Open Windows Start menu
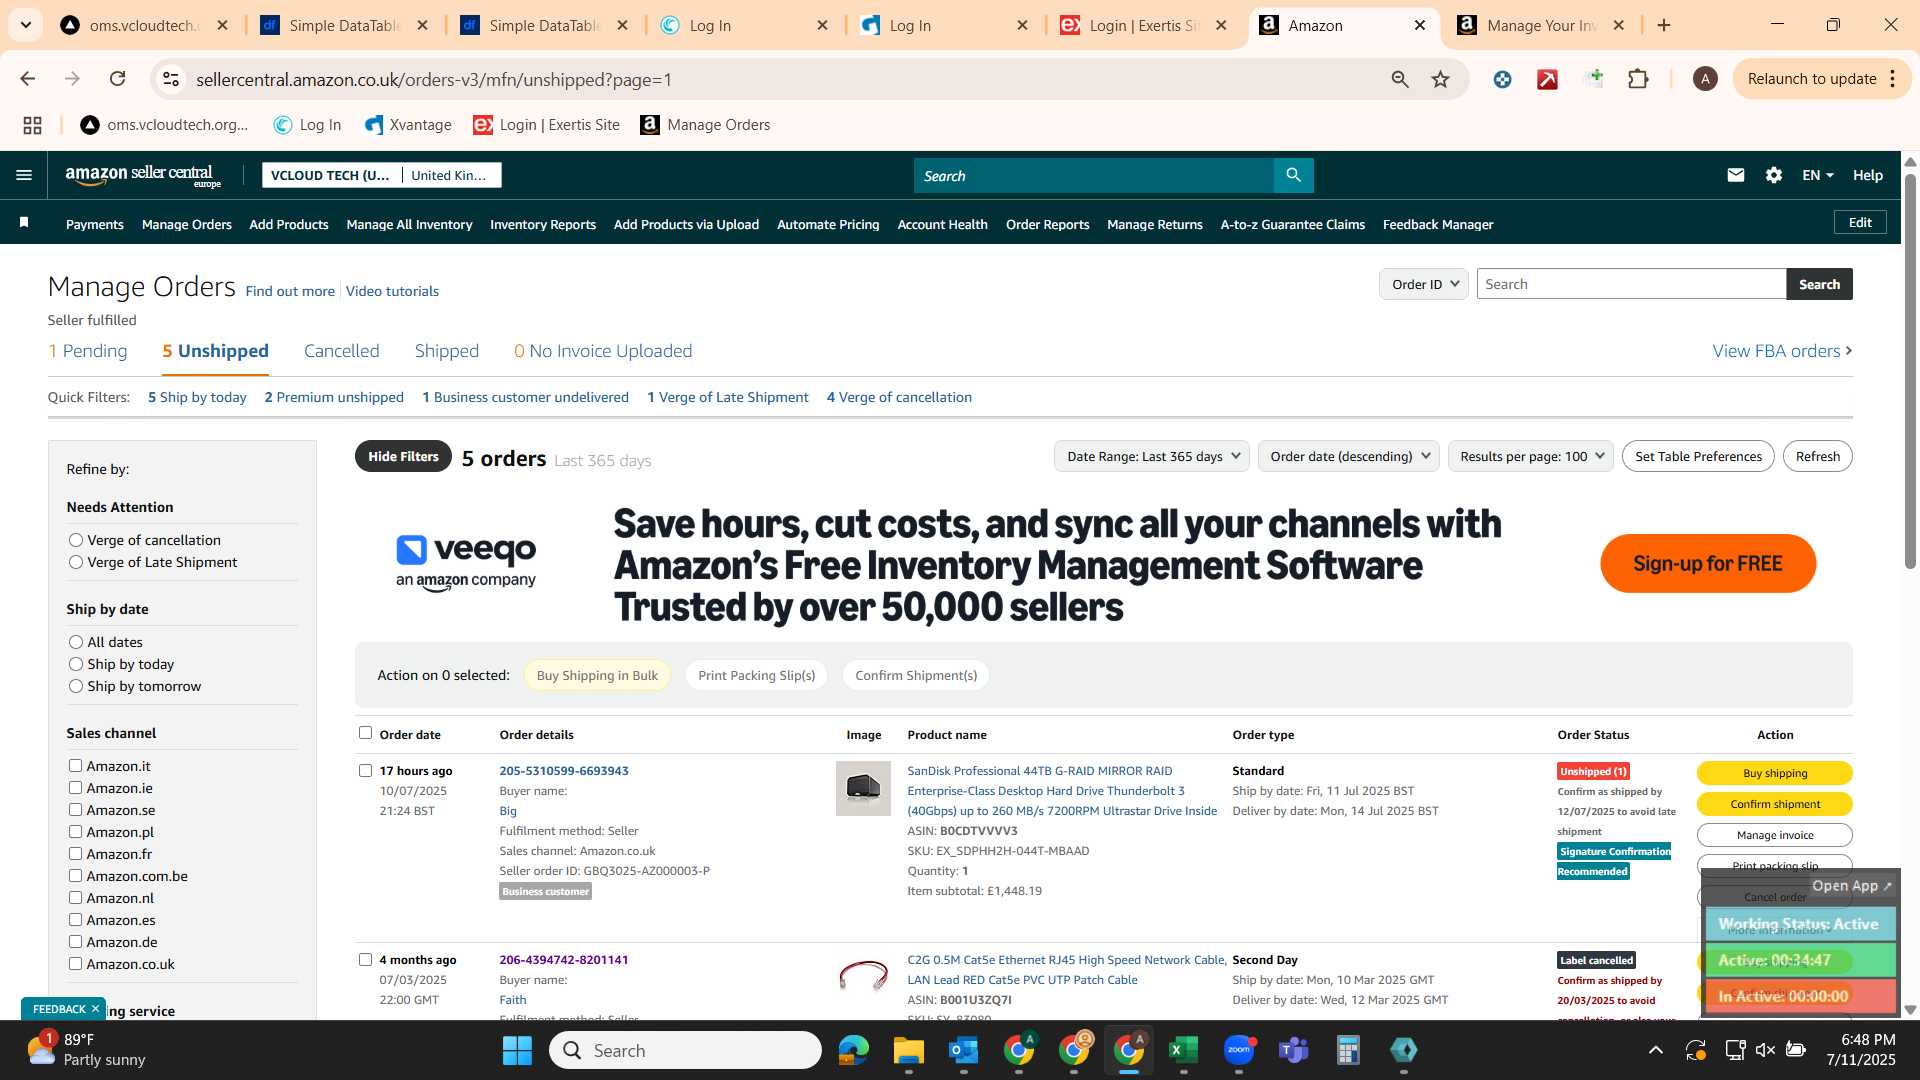 point(517,1050)
